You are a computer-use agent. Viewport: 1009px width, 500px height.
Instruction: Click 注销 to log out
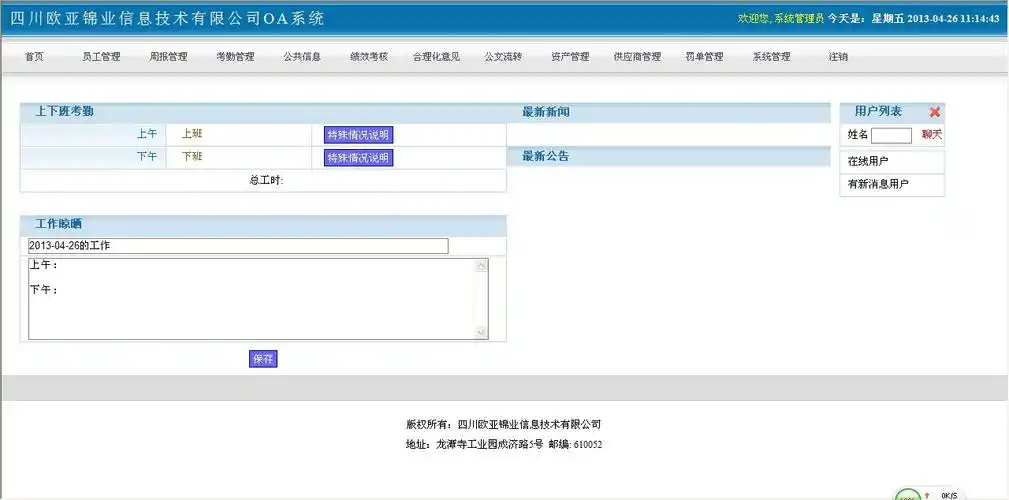tap(838, 57)
